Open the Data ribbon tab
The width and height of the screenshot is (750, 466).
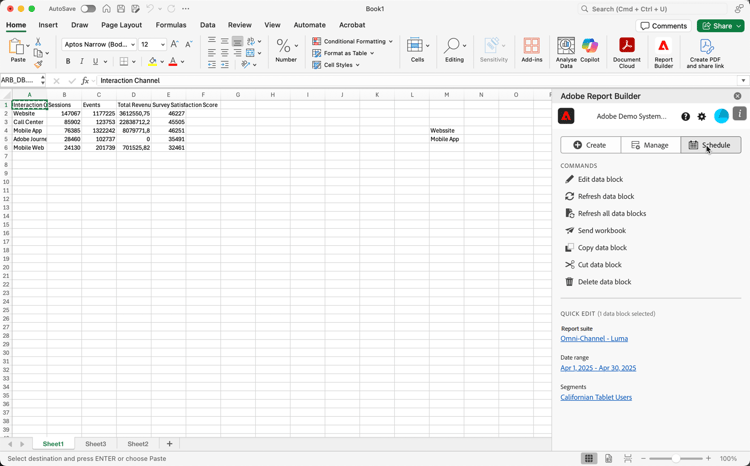tap(208, 25)
